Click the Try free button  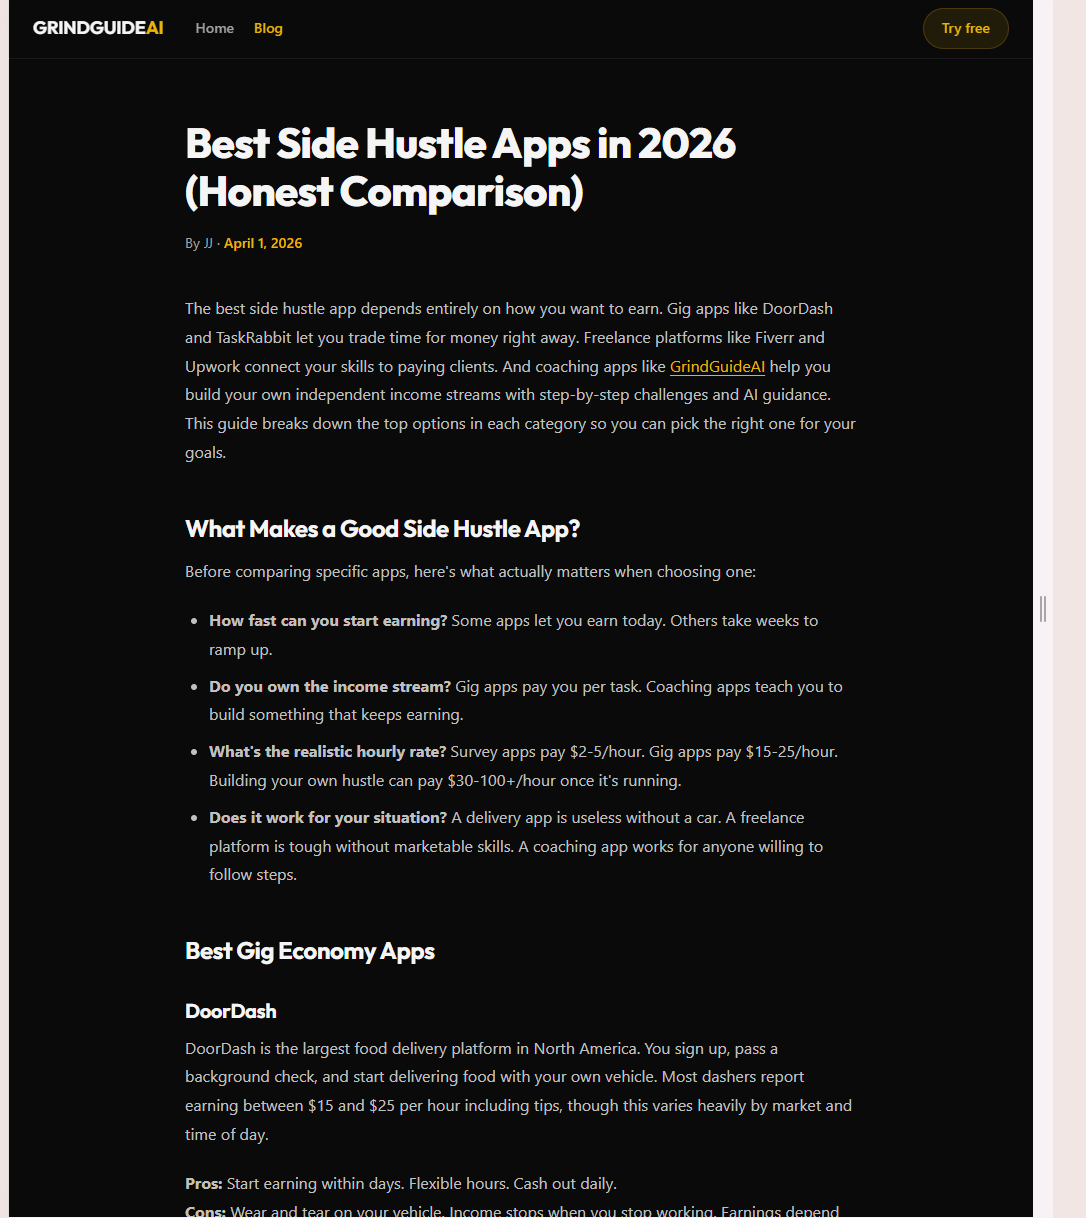click(x=966, y=28)
